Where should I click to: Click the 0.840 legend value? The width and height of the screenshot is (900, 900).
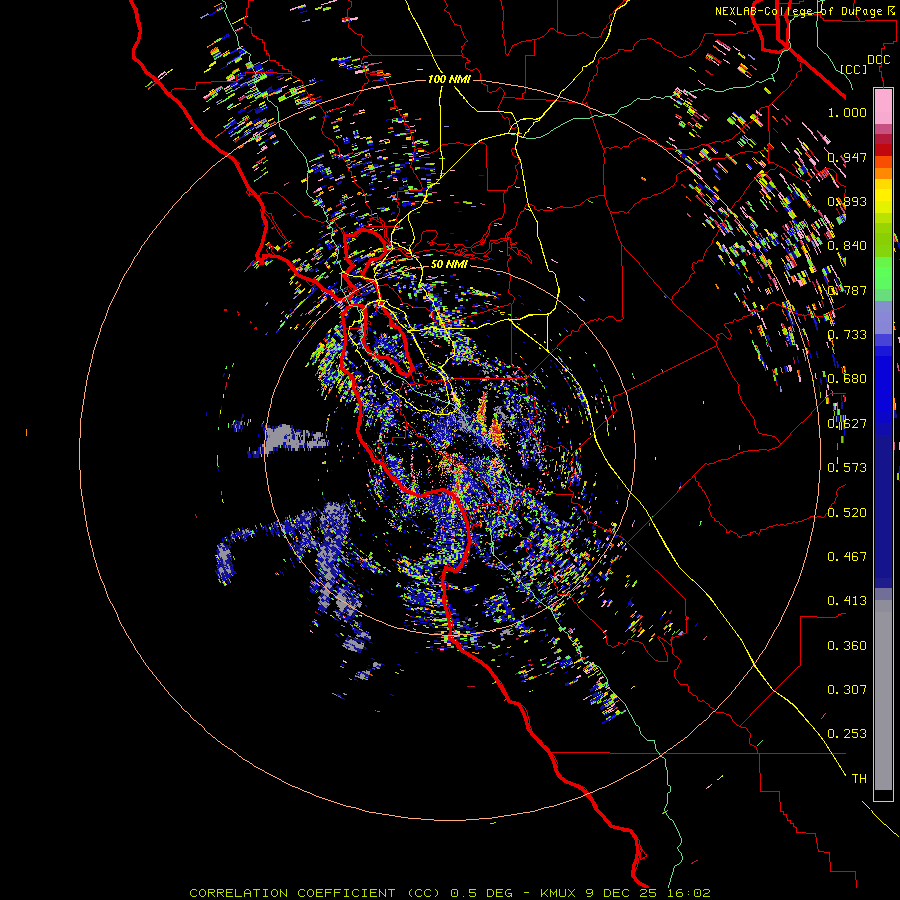(x=847, y=246)
